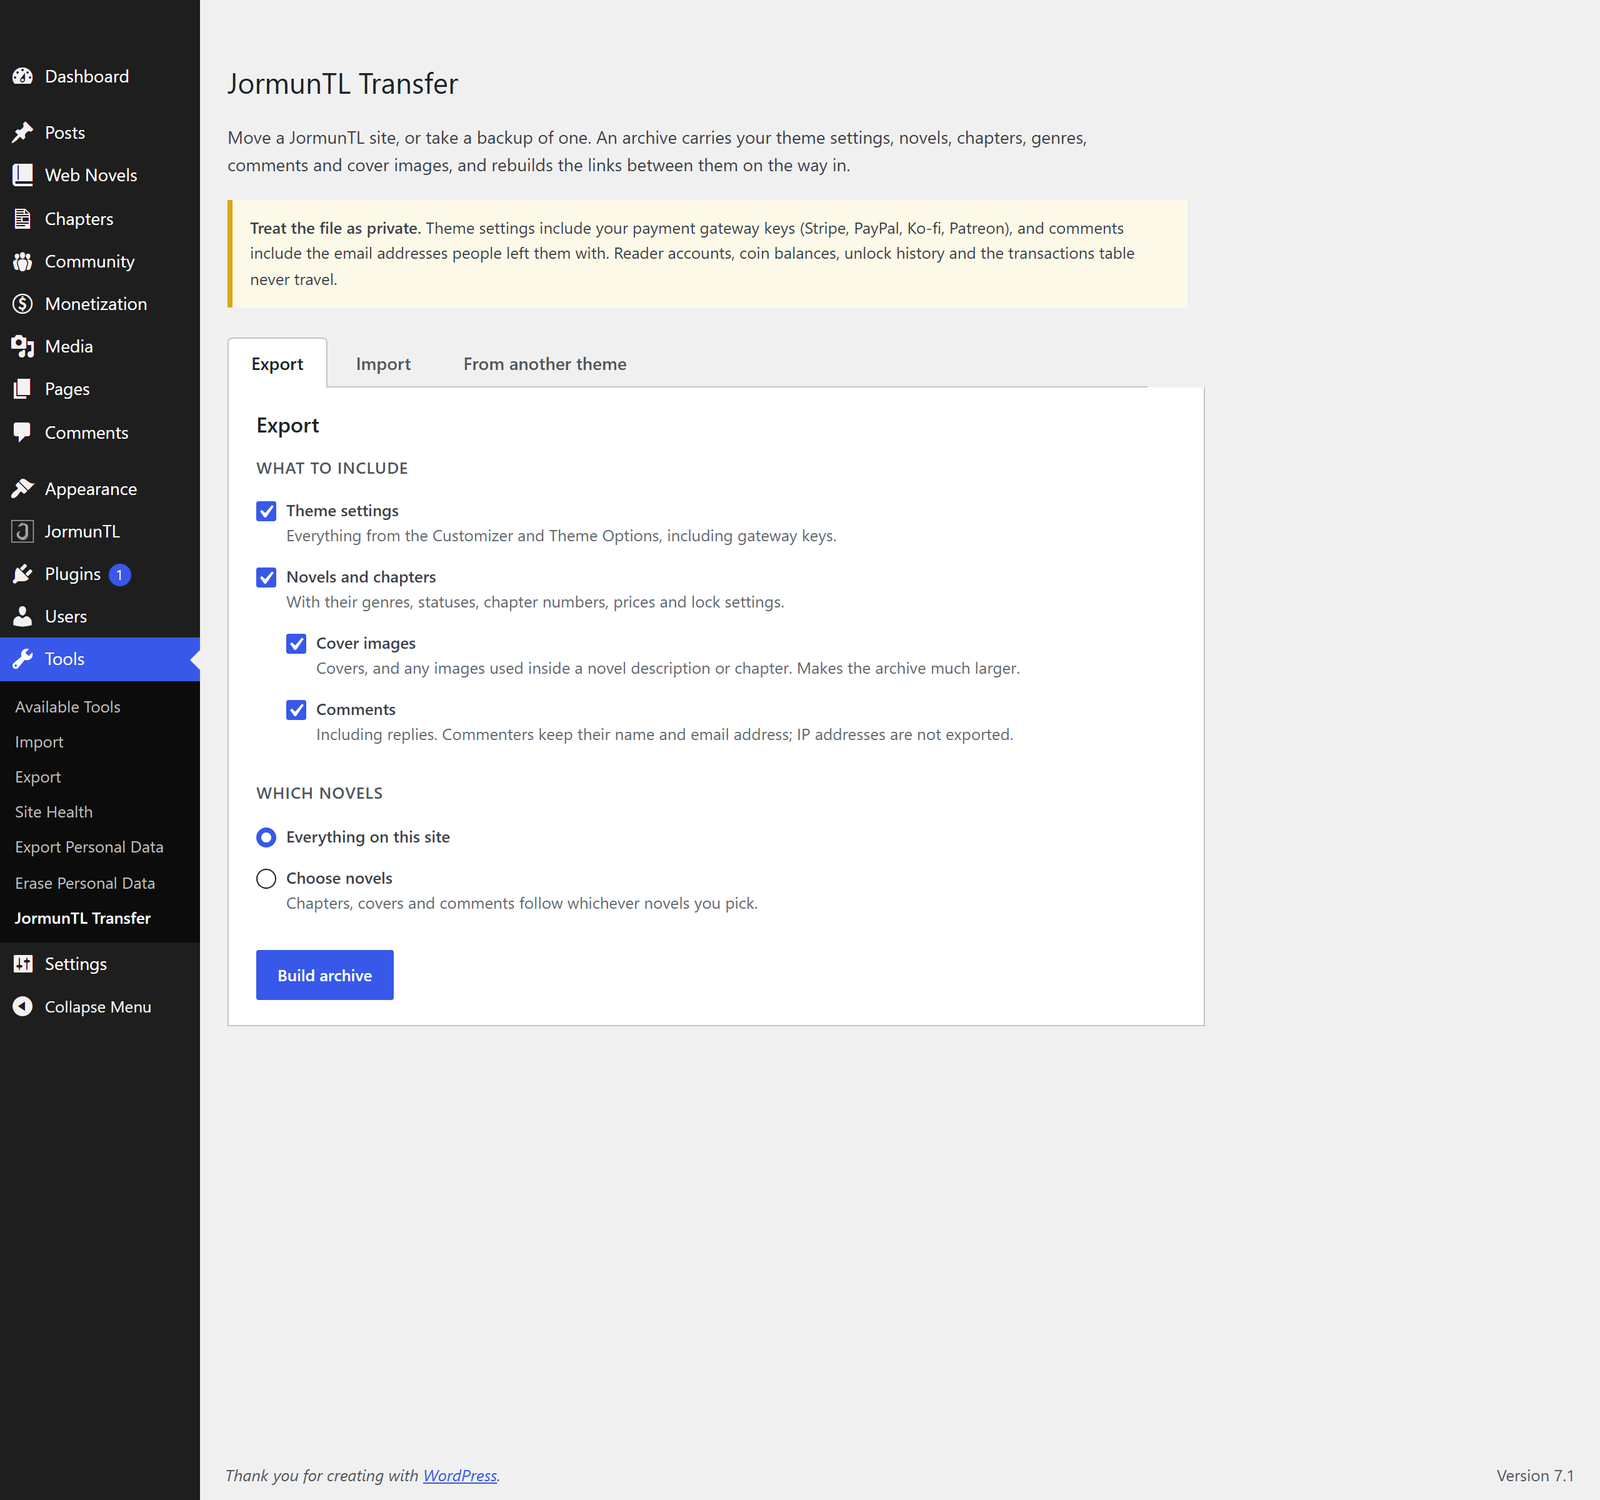The width and height of the screenshot is (1600, 1500).
Task: Click the JormunTL logo icon
Action: 22,531
